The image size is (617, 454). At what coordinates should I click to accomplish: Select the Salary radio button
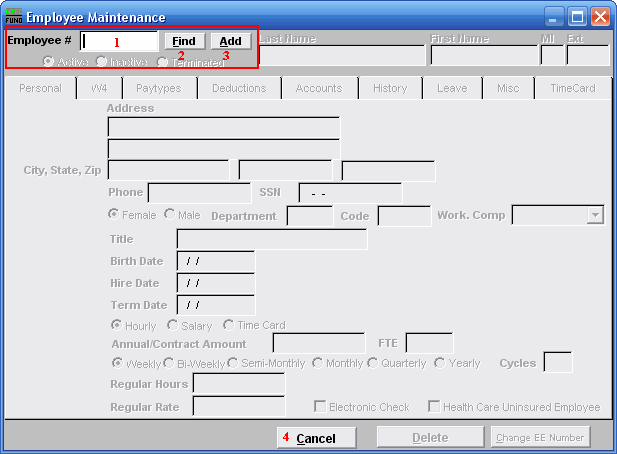pyautogui.click(x=174, y=325)
